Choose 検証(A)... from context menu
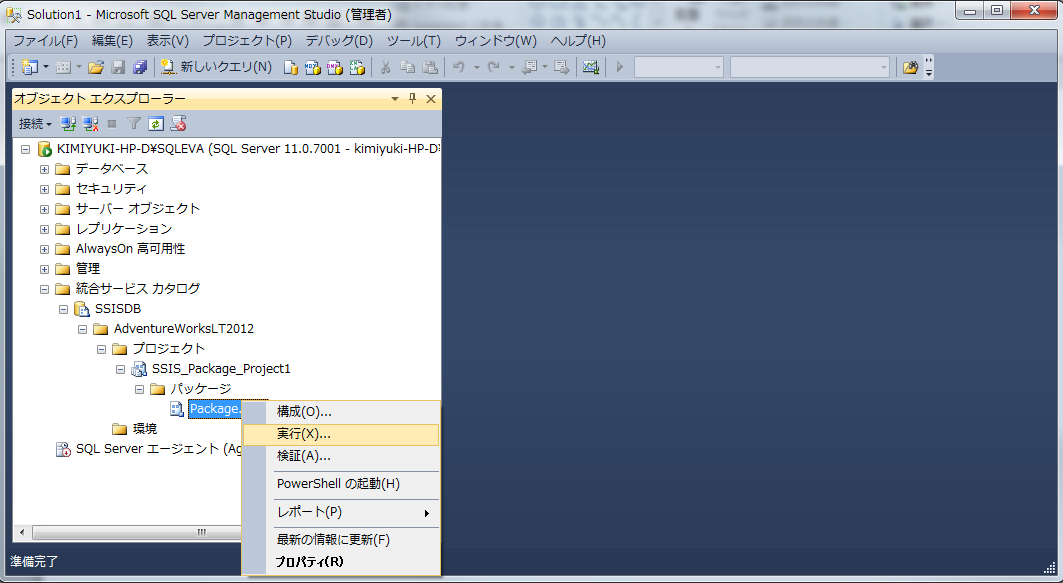This screenshot has width=1063, height=583. click(x=341, y=456)
